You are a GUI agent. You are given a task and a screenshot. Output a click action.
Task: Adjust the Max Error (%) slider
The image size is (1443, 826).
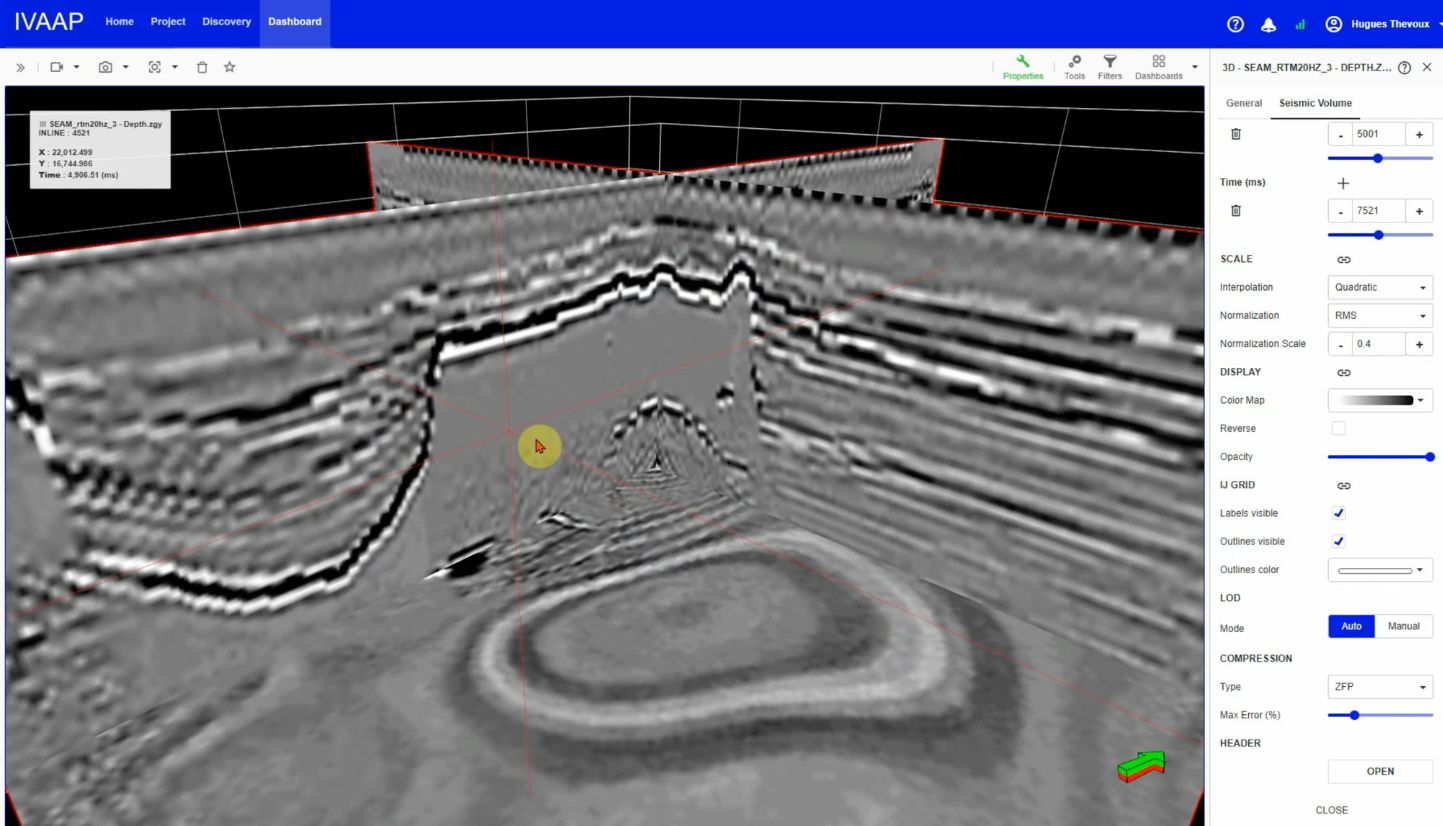(x=1380, y=715)
